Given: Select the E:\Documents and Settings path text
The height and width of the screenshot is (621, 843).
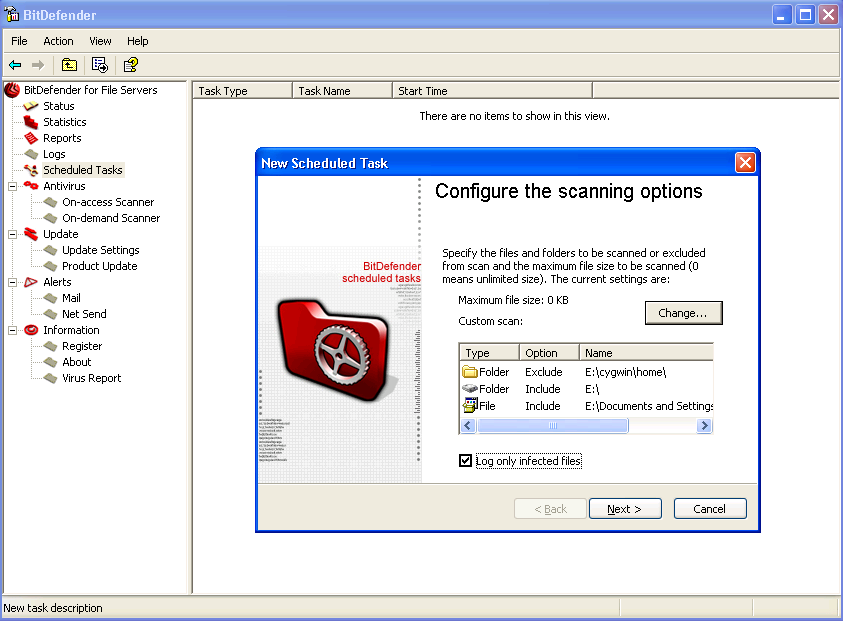Looking at the screenshot, I should click(649, 406).
